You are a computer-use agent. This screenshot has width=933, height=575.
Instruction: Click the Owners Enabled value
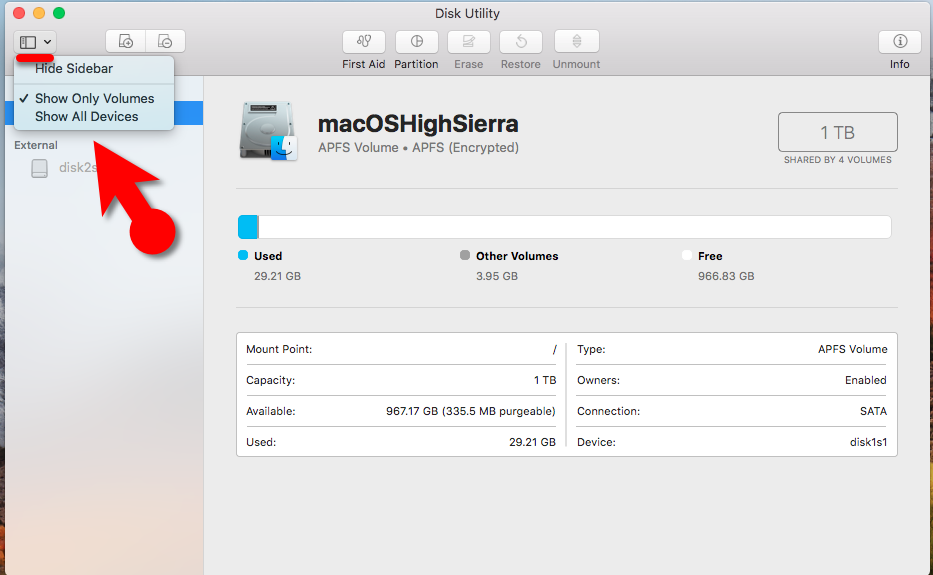coord(866,380)
